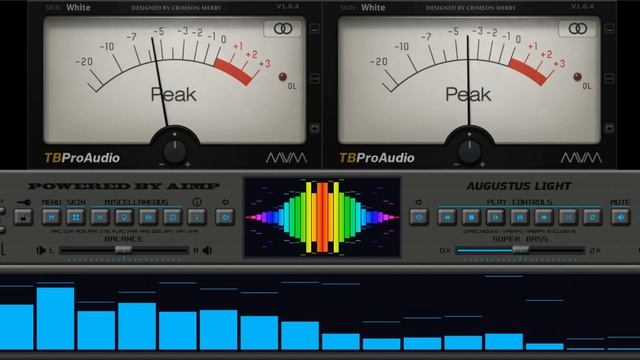Click the stereo link icon on right meter

click(x=578, y=29)
